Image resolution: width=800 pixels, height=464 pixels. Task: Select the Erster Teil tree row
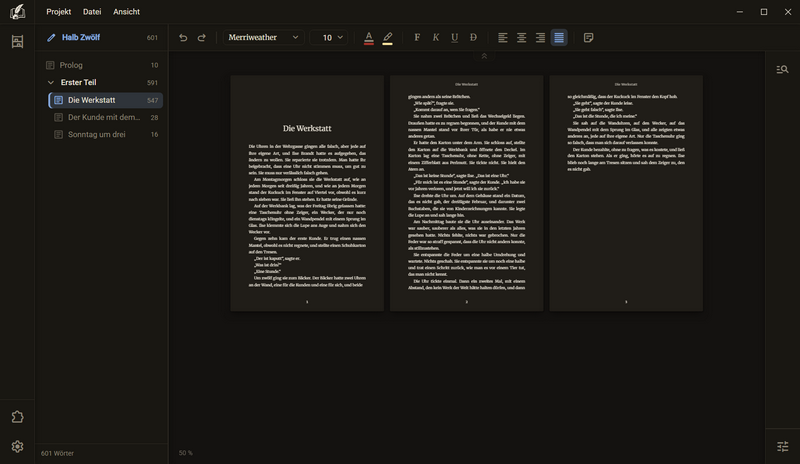click(x=102, y=82)
